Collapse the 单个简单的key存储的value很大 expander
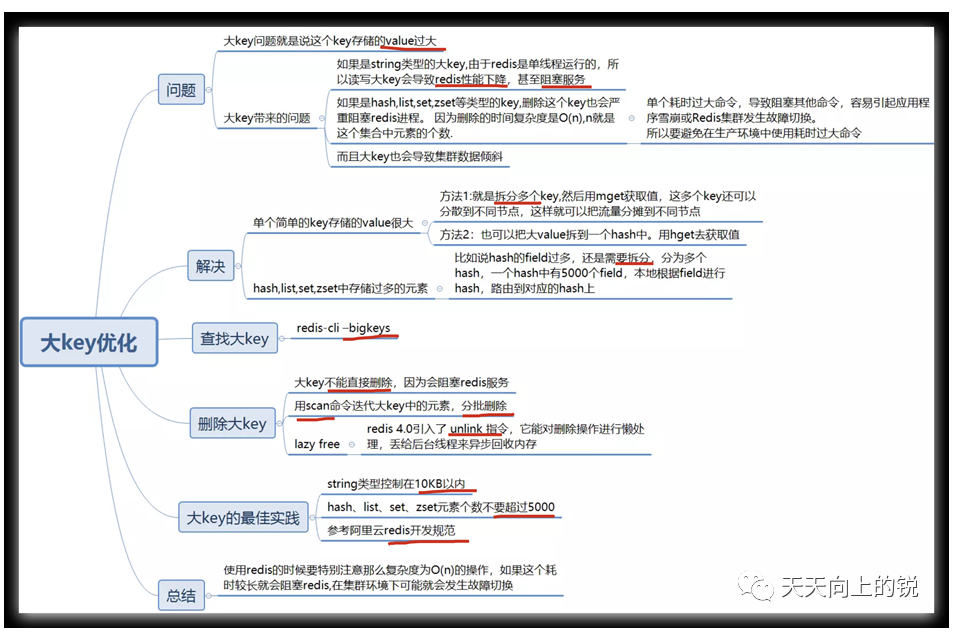Screen dimensions: 955x633 [425, 223]
